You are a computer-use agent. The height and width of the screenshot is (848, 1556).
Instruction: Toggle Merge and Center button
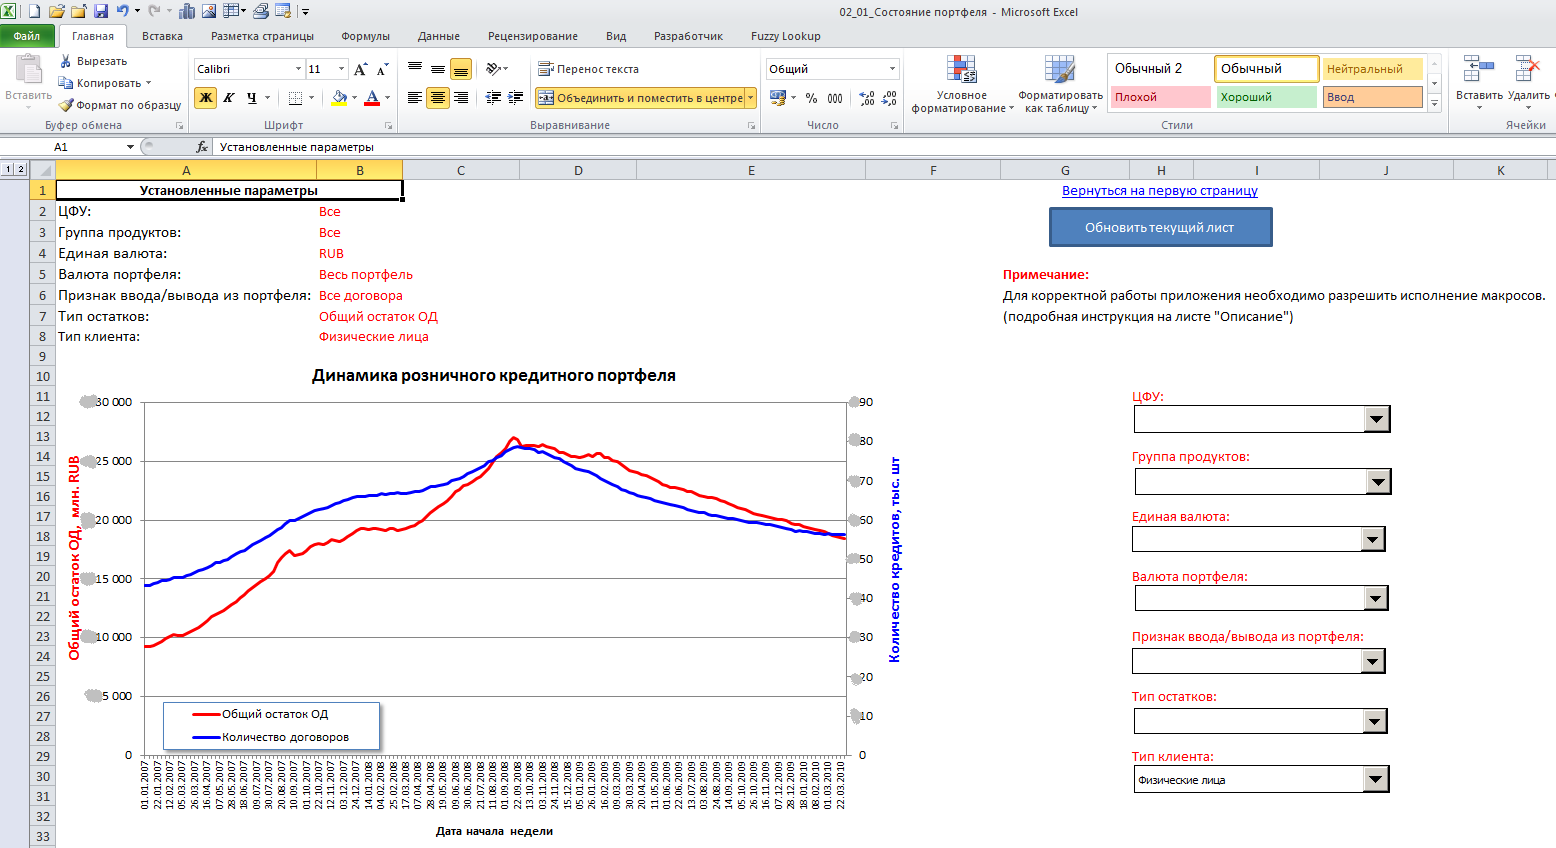click(640, 98)
